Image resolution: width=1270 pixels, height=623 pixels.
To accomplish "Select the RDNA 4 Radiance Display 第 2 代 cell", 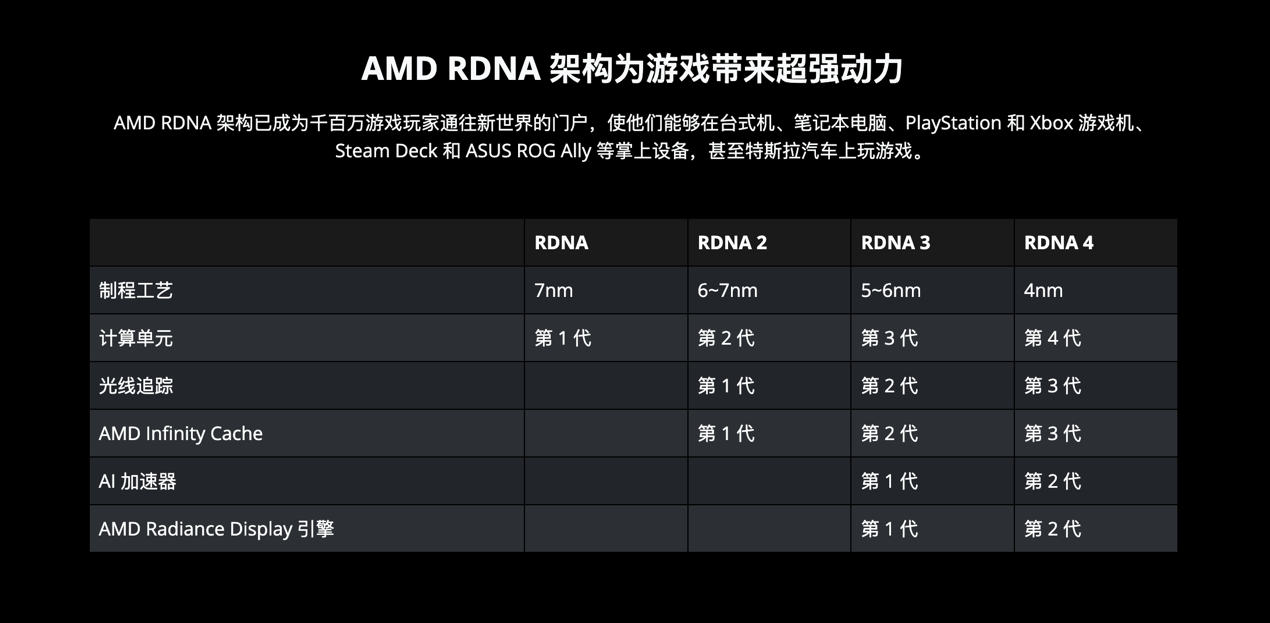I will (x=1052, y=529).
